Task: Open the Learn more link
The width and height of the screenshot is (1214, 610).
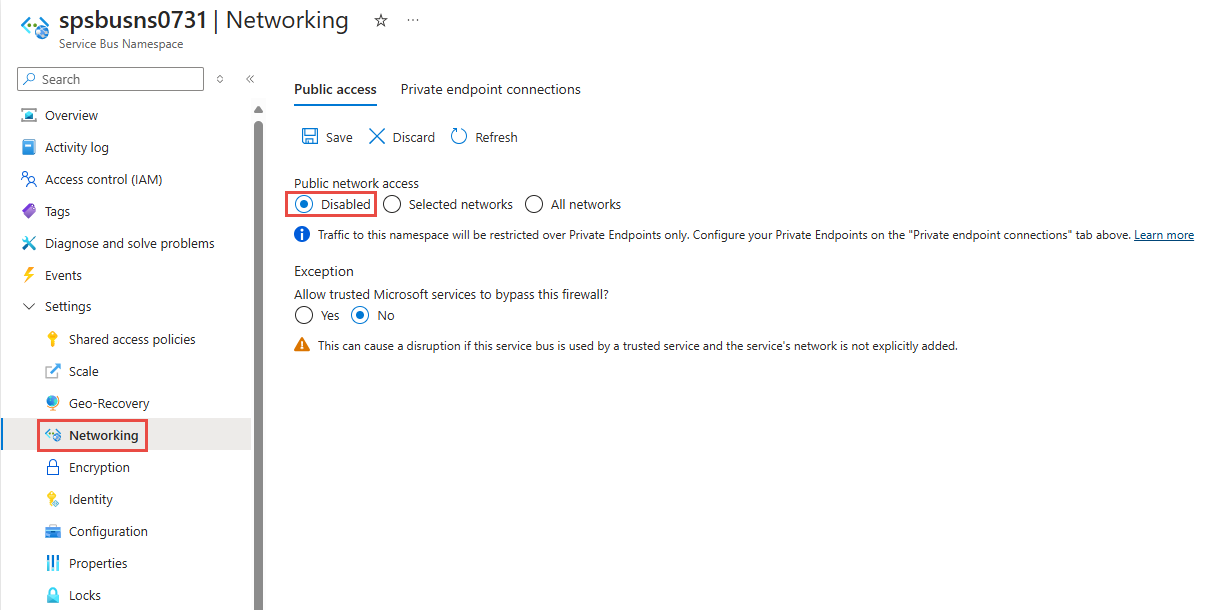Action: 1163,234
